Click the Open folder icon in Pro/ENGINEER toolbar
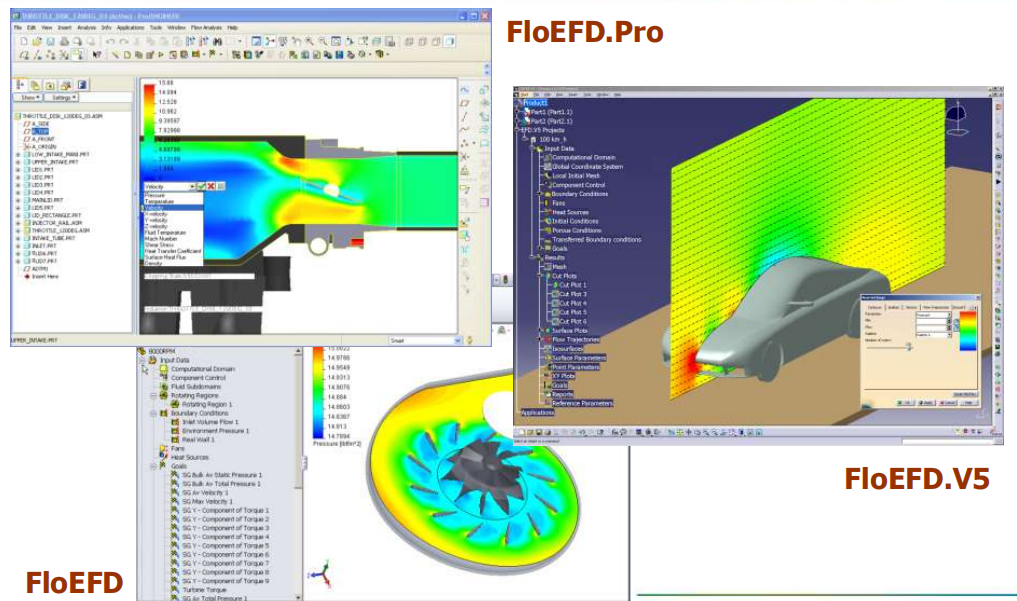This screenshot has width=1017, height=601. pos(35,42)
